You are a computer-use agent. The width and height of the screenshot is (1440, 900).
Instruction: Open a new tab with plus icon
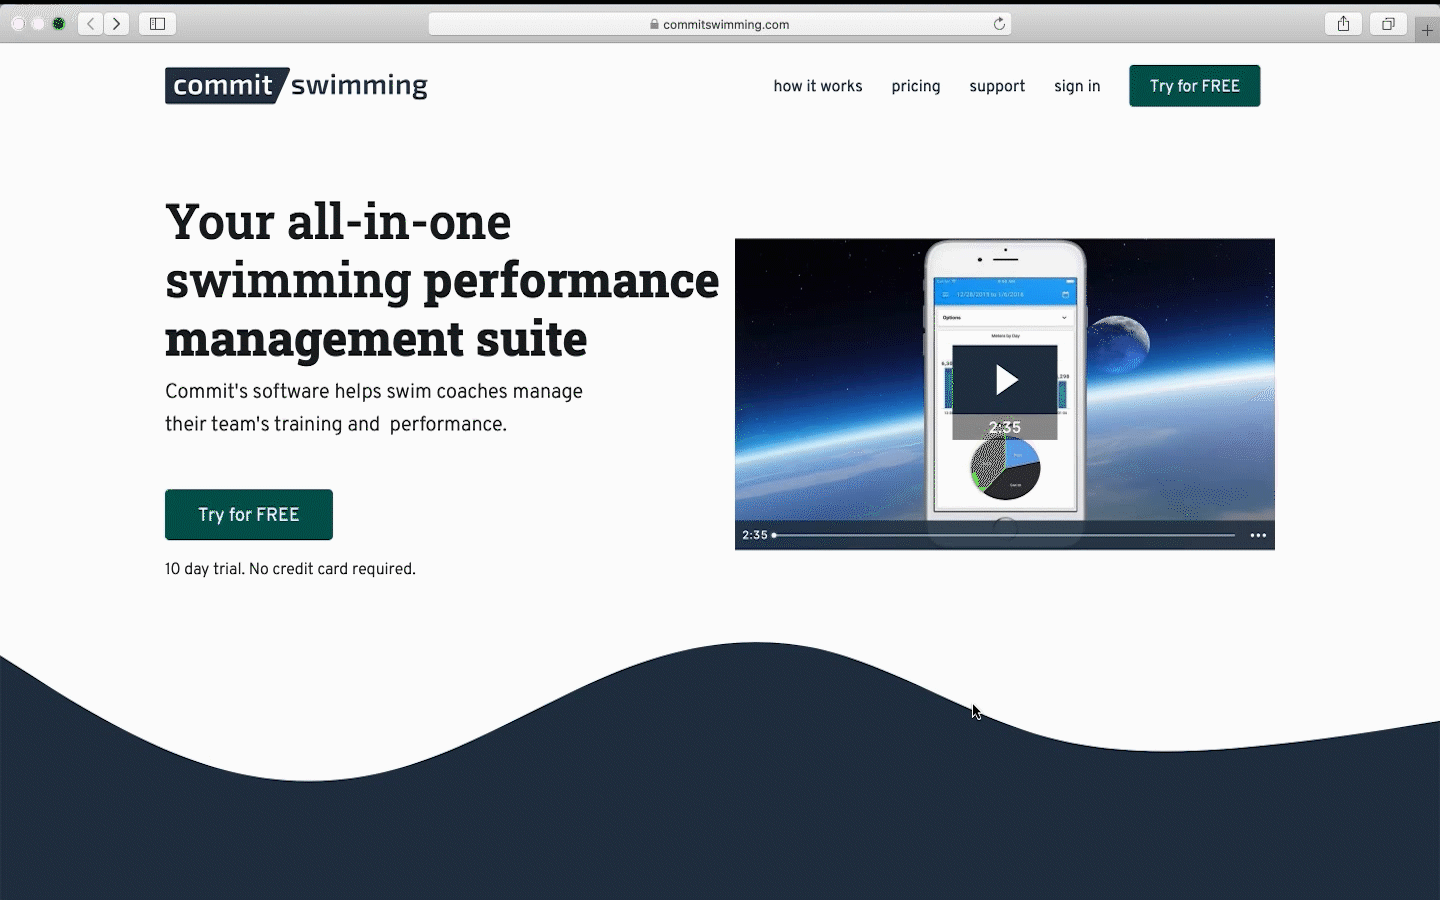pyautogui.click(x=1427, y=30)
